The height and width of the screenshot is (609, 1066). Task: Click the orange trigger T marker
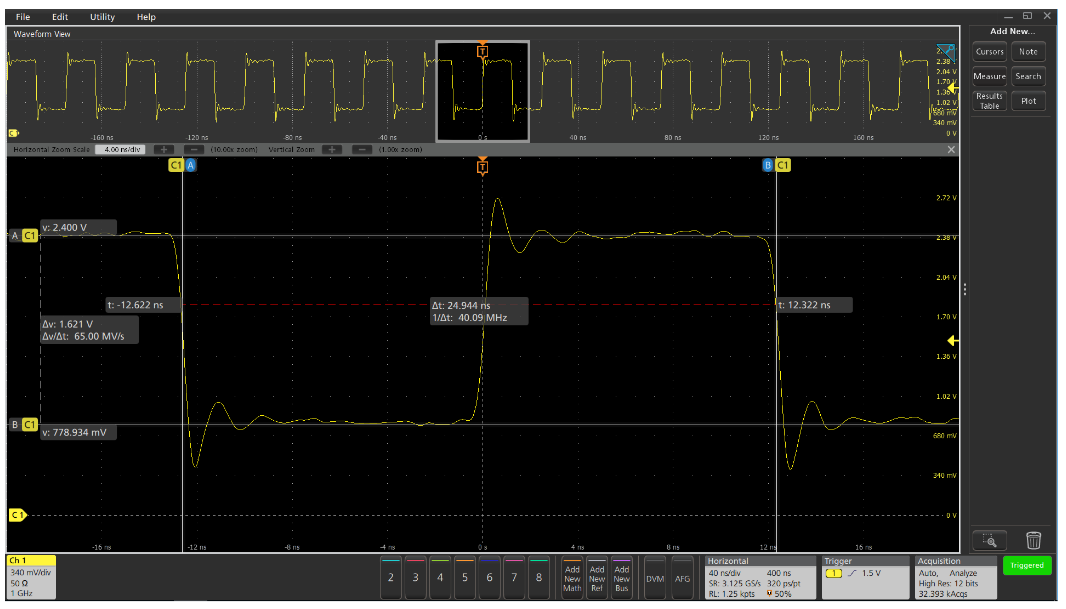(x=483, y=166)
